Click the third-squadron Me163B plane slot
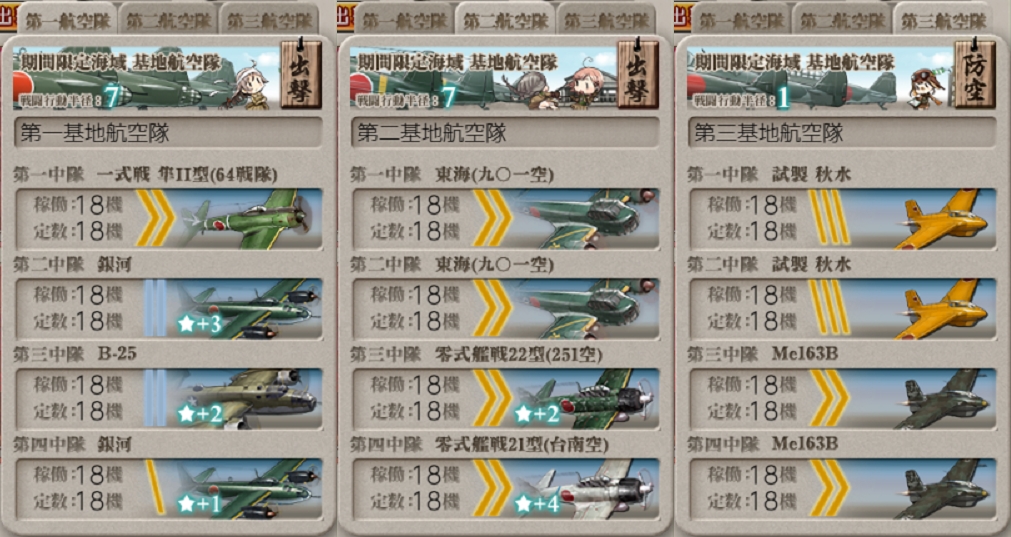 [x=843, y=398]
